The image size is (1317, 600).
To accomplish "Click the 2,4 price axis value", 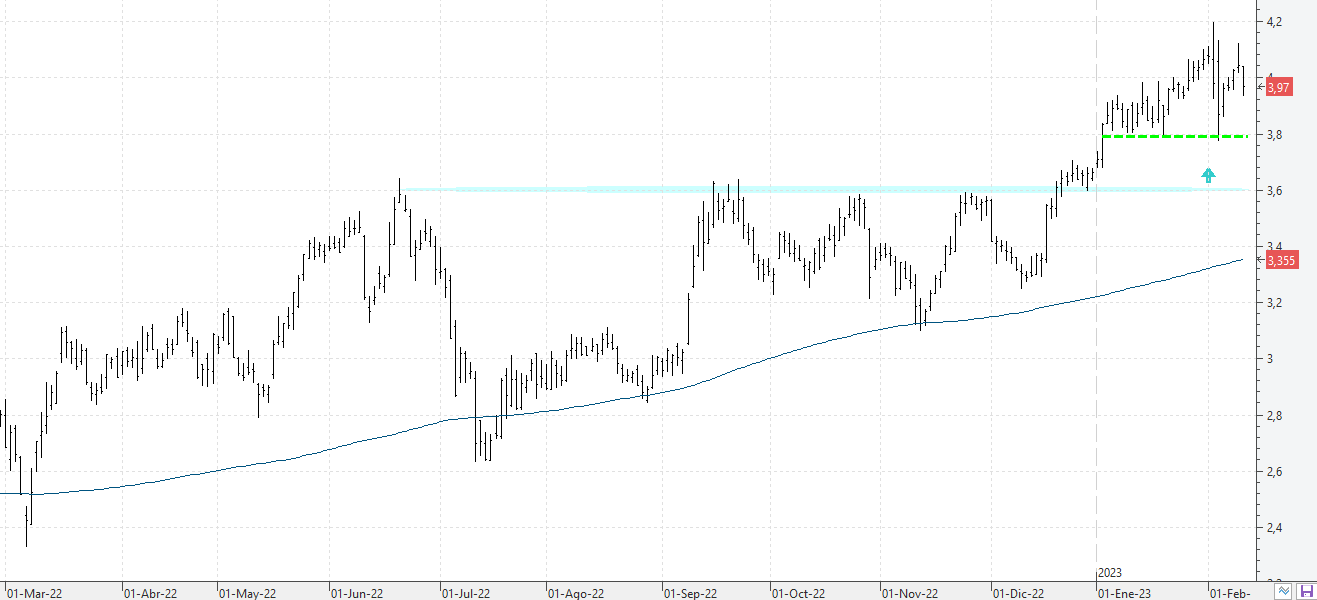I will [x=1275, y=528].
